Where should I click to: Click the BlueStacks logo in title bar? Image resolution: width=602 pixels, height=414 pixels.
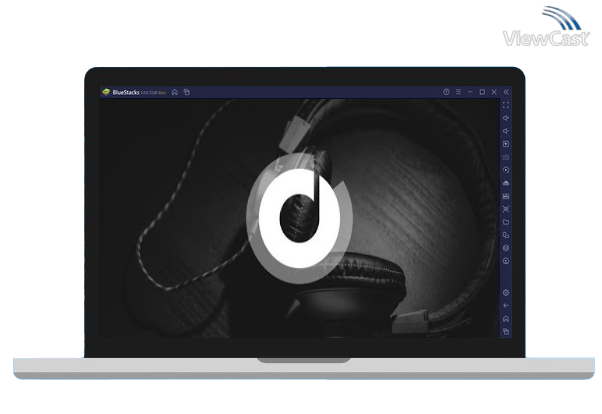[x=106, y=92]
